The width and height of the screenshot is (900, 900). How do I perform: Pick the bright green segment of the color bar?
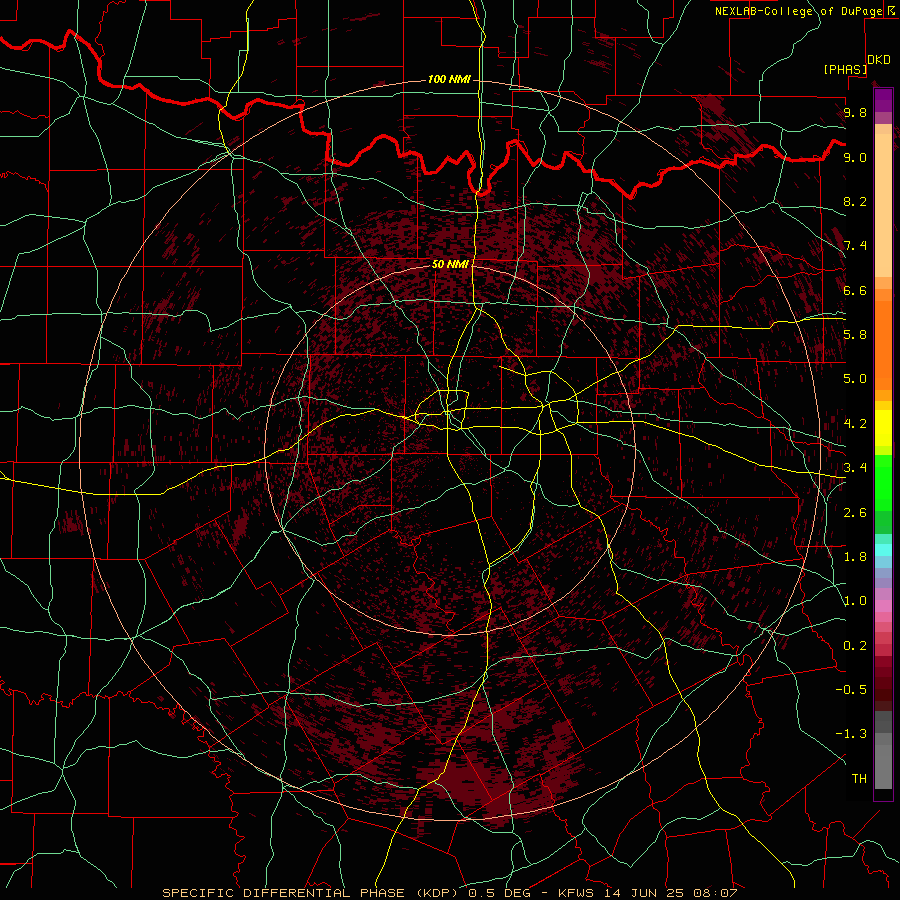(883, 484)
